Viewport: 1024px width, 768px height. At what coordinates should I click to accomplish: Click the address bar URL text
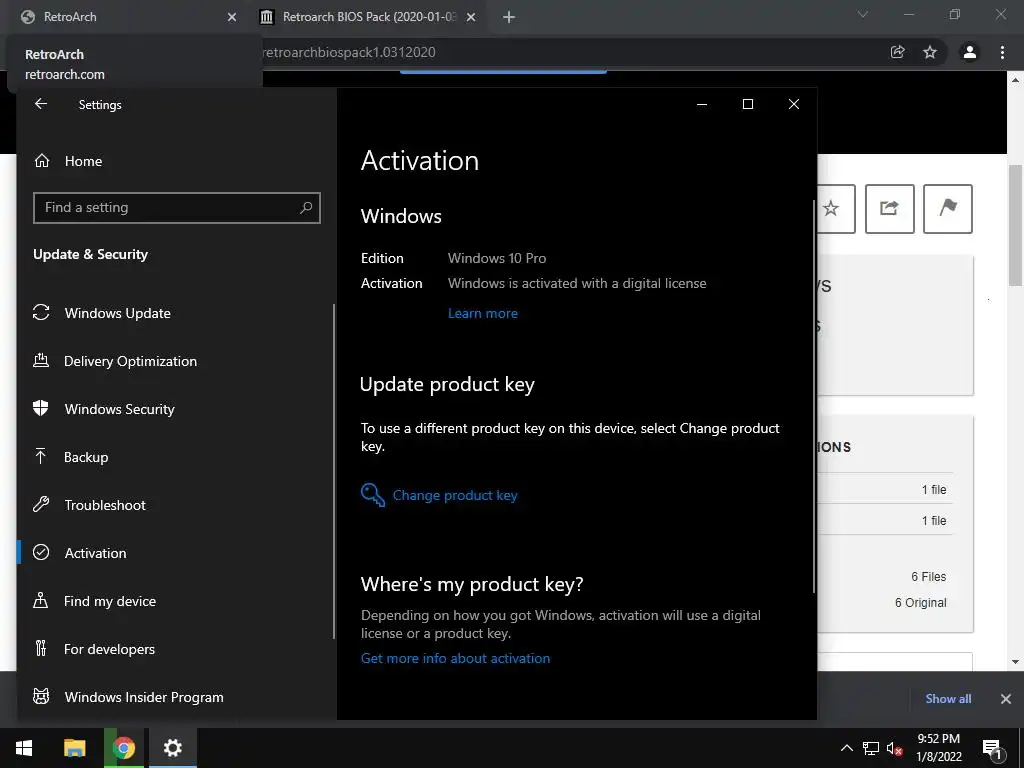349,52
